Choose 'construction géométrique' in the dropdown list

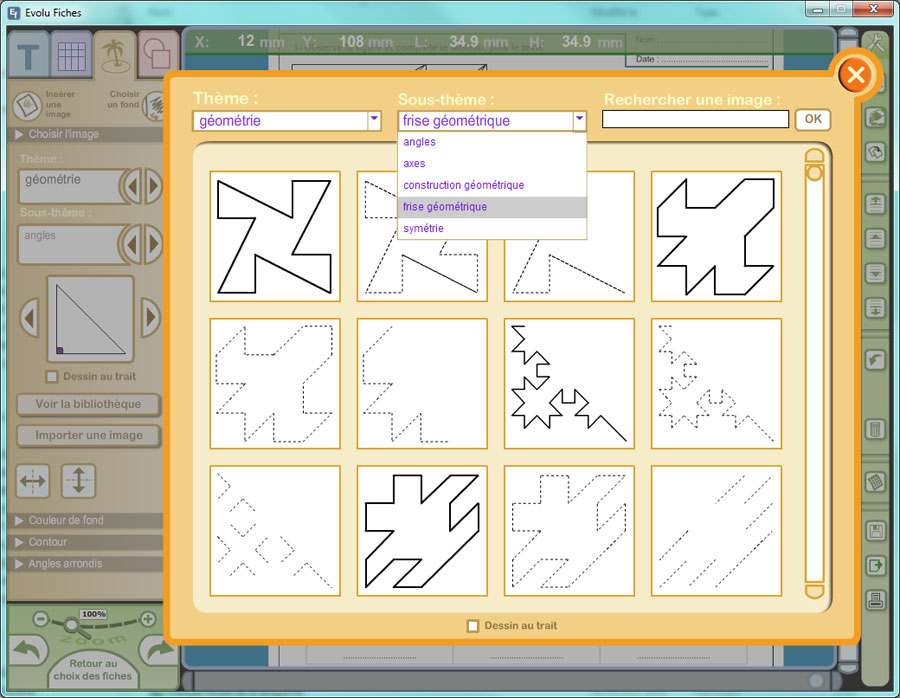(463, 185)
